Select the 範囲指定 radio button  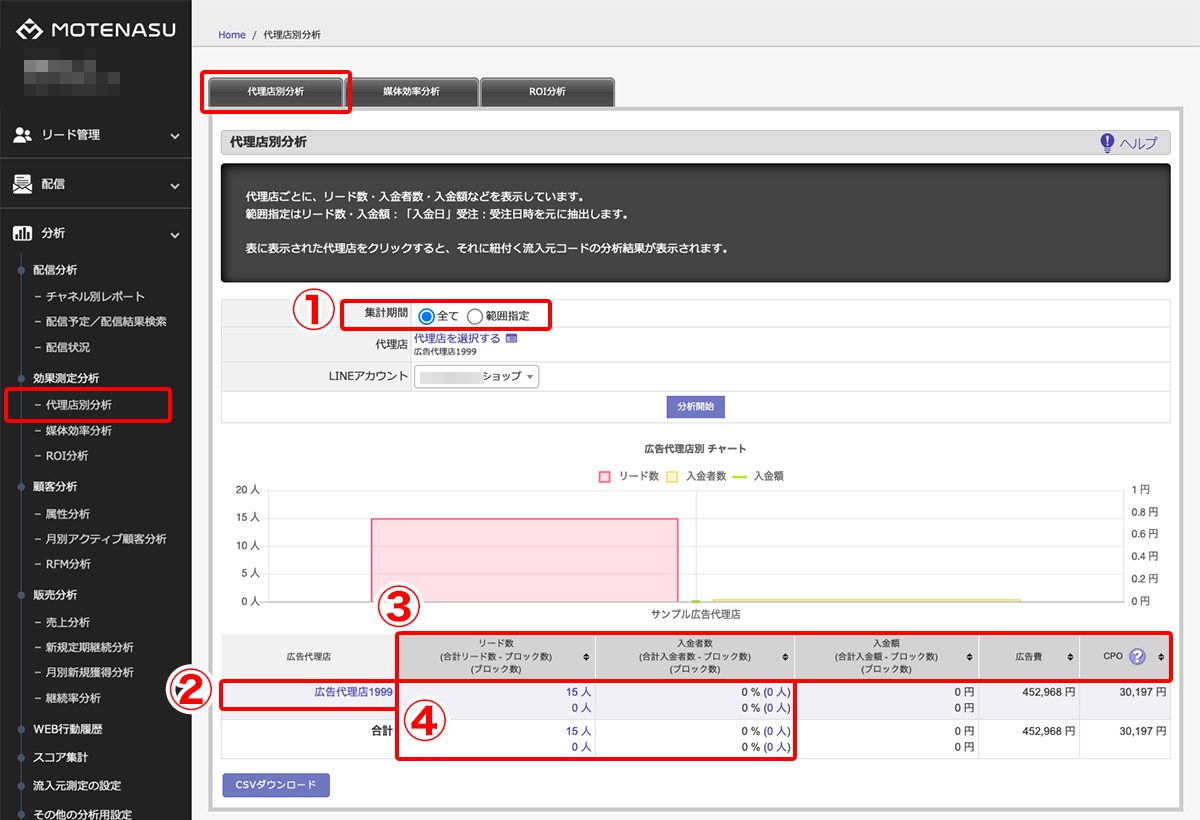click(475, 316)
